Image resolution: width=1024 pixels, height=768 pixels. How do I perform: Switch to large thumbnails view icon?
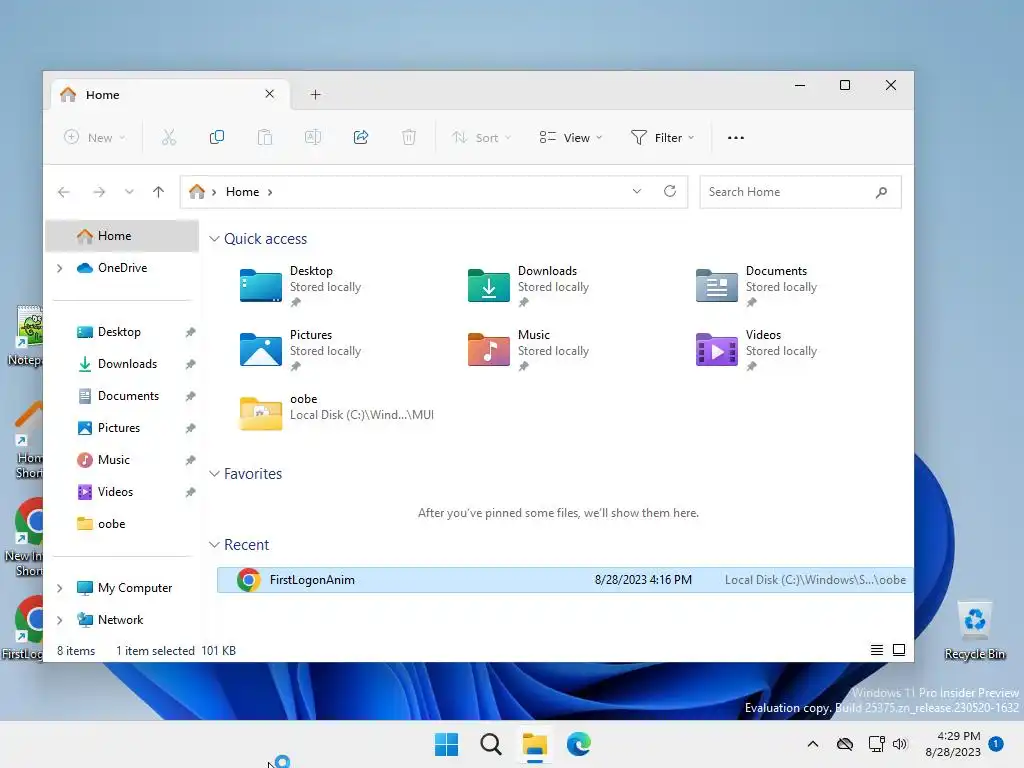(899, 650)
